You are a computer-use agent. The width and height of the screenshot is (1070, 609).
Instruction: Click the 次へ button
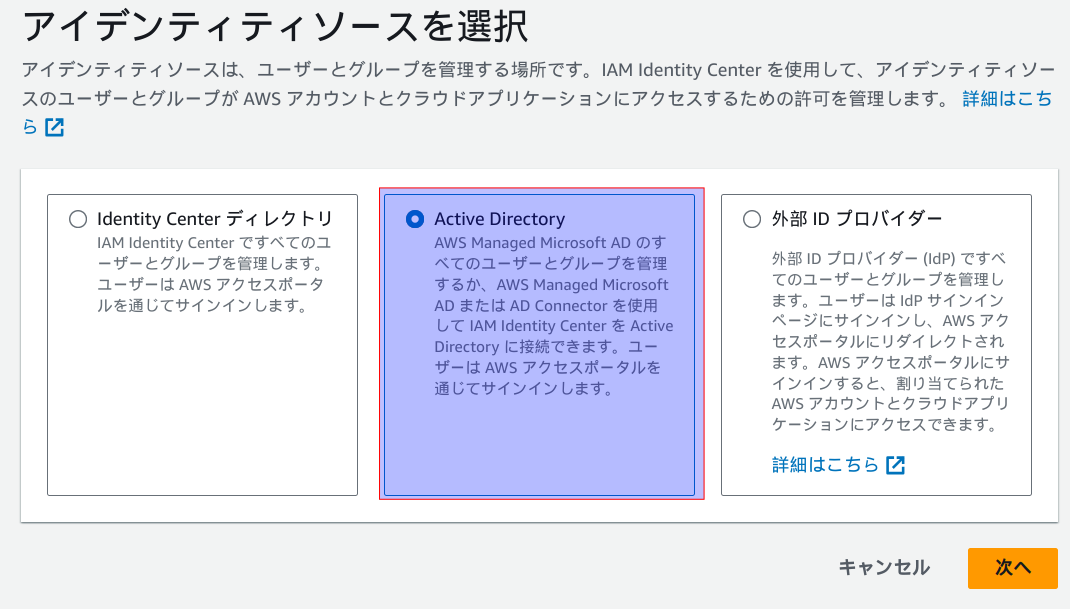[x=1013, y=568]
